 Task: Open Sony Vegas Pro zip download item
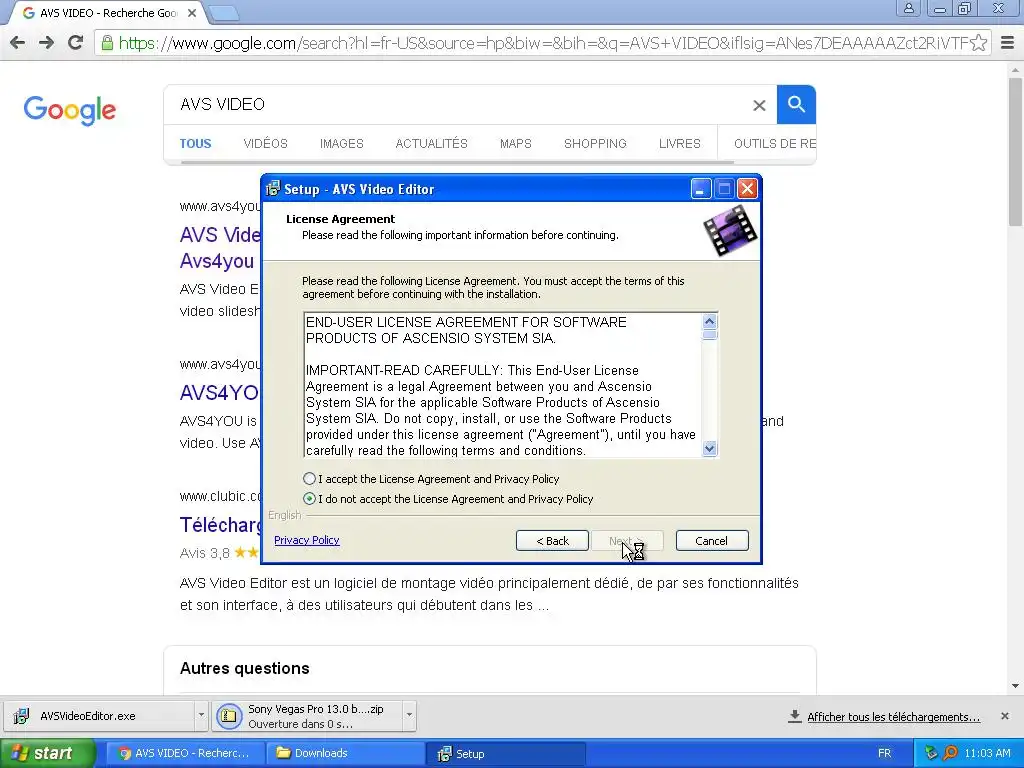pos(307,716)
